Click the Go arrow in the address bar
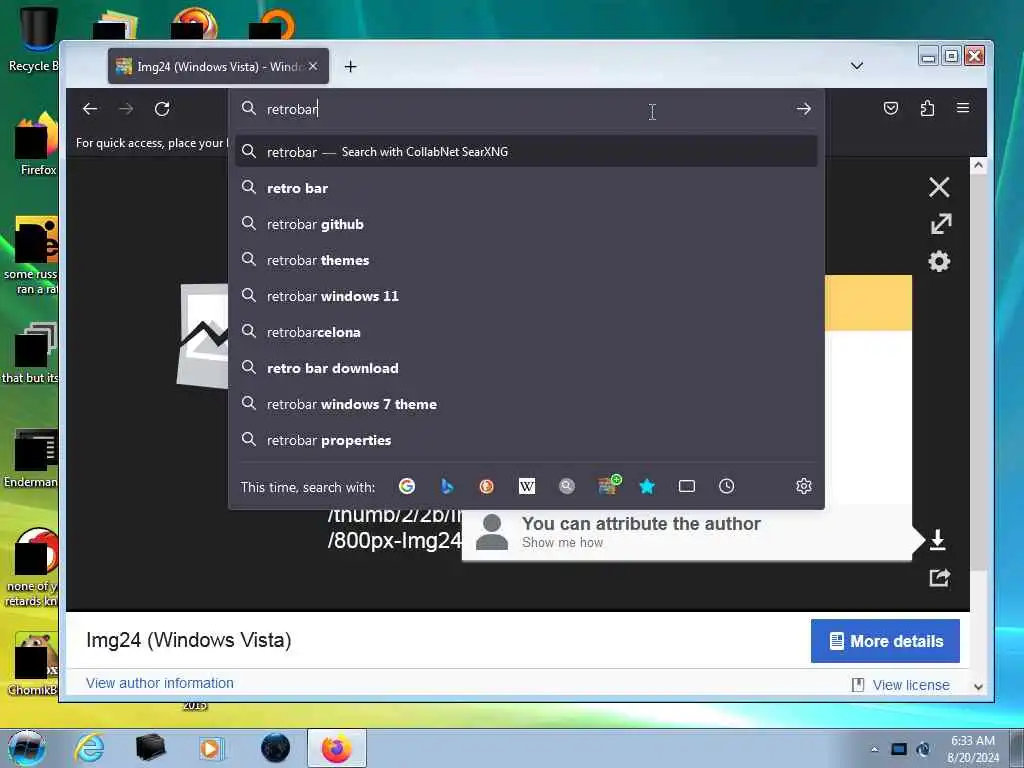Image resolution: width=1024 pixels, height=768 pixels. click(x=804, y=109)
